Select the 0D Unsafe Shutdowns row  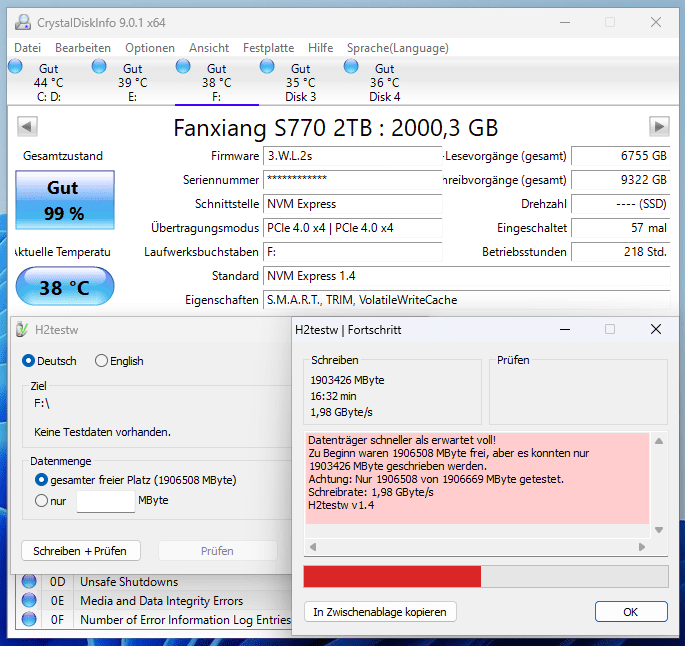pyautogui.click(x=153, y=582)
